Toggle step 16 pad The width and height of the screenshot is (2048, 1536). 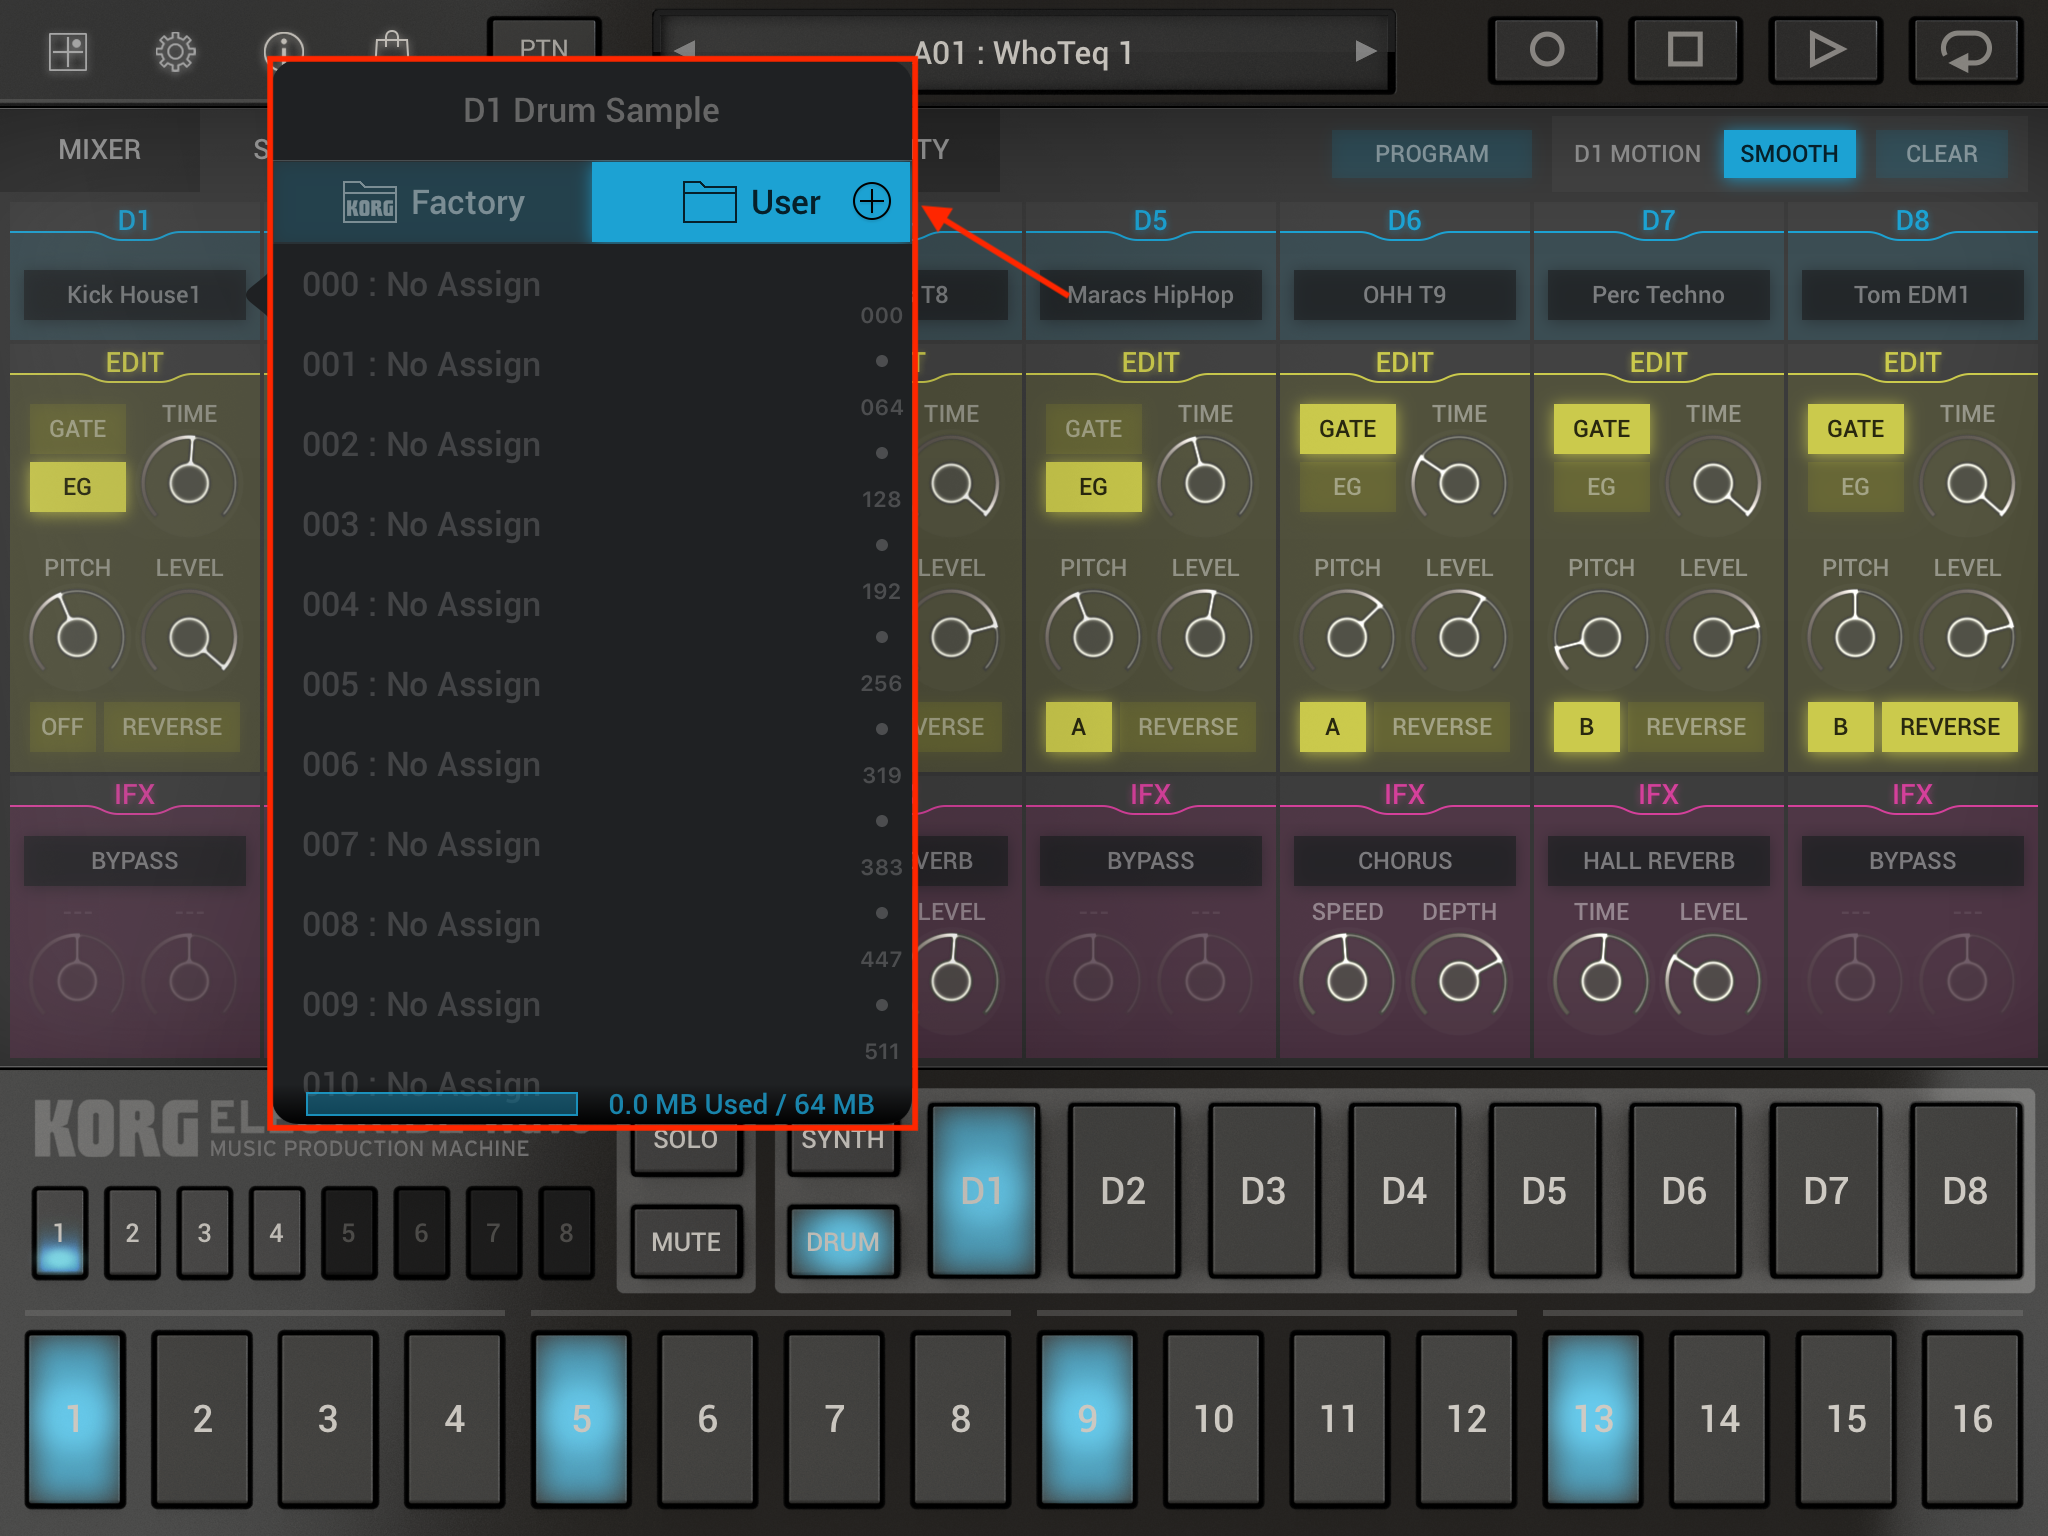[x=1973, y=1419]
